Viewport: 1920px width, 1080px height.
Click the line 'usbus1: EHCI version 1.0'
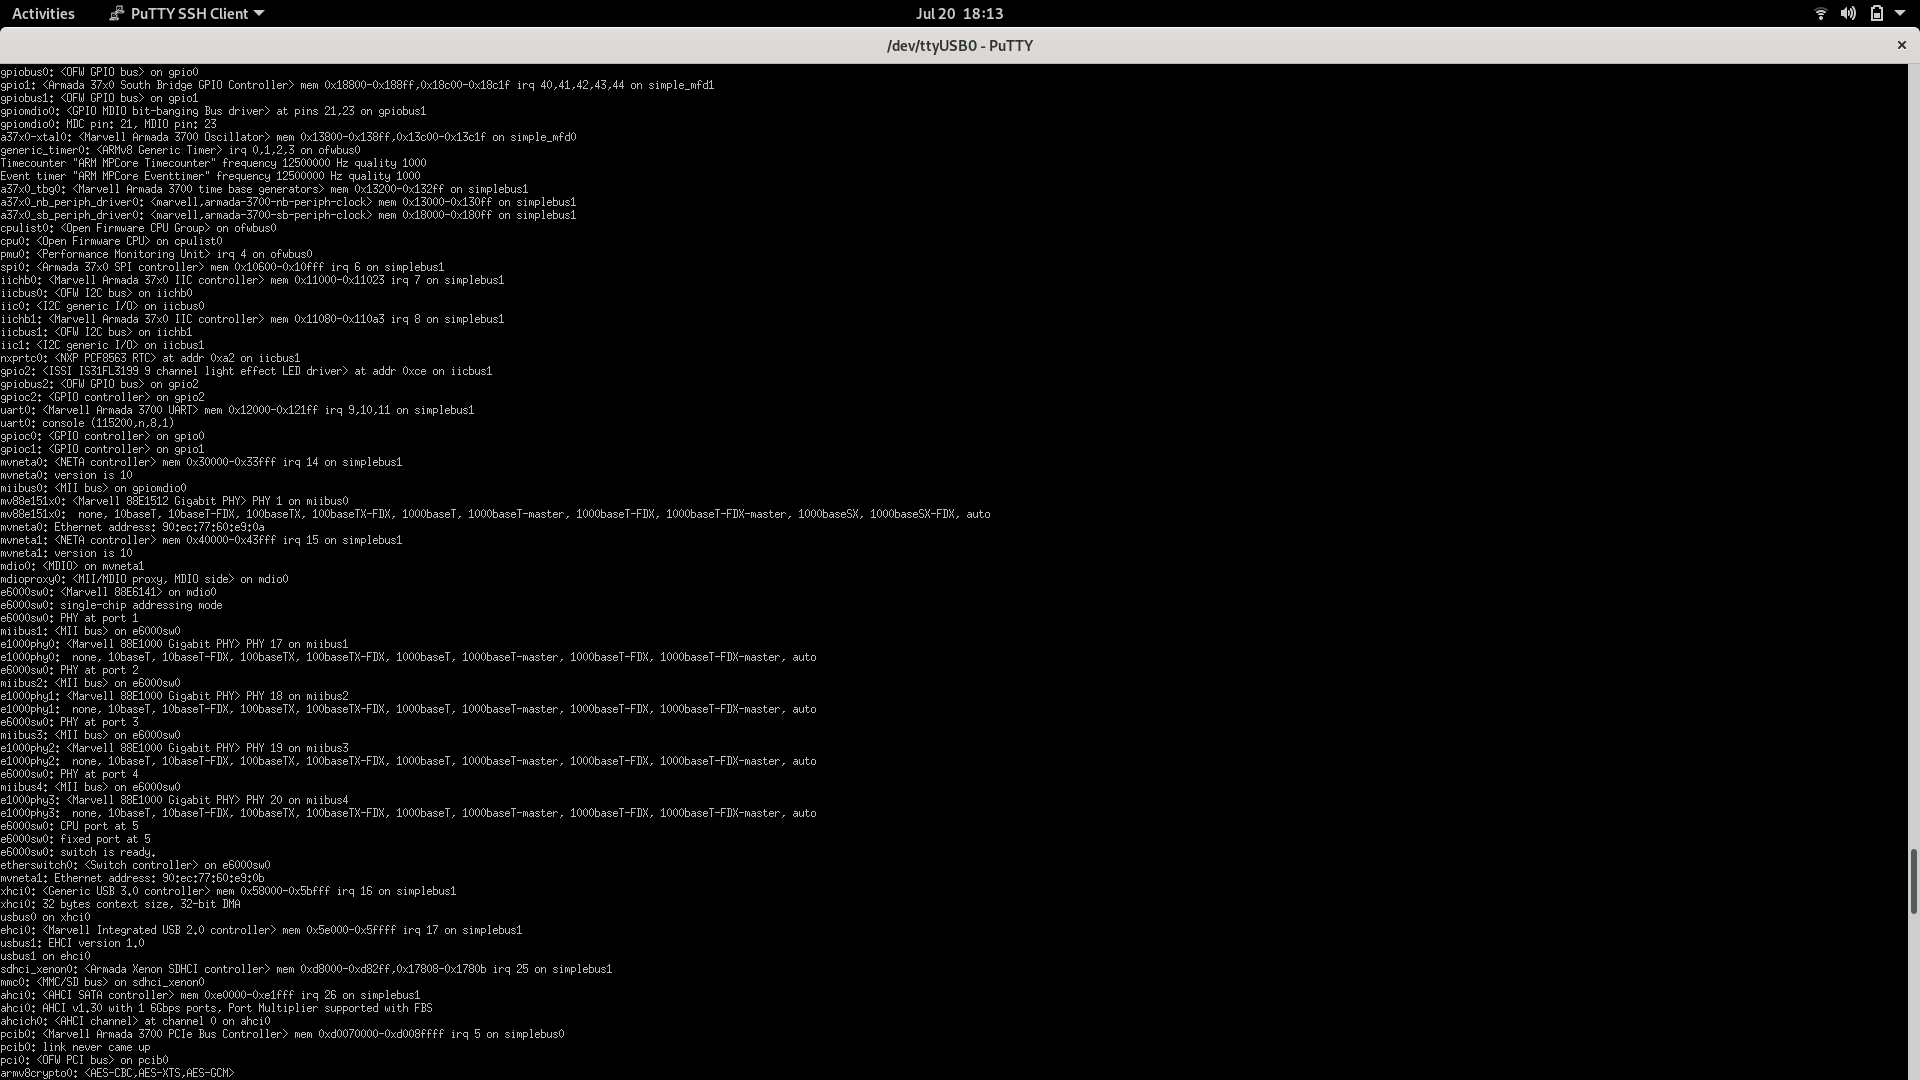click(72, 943)
